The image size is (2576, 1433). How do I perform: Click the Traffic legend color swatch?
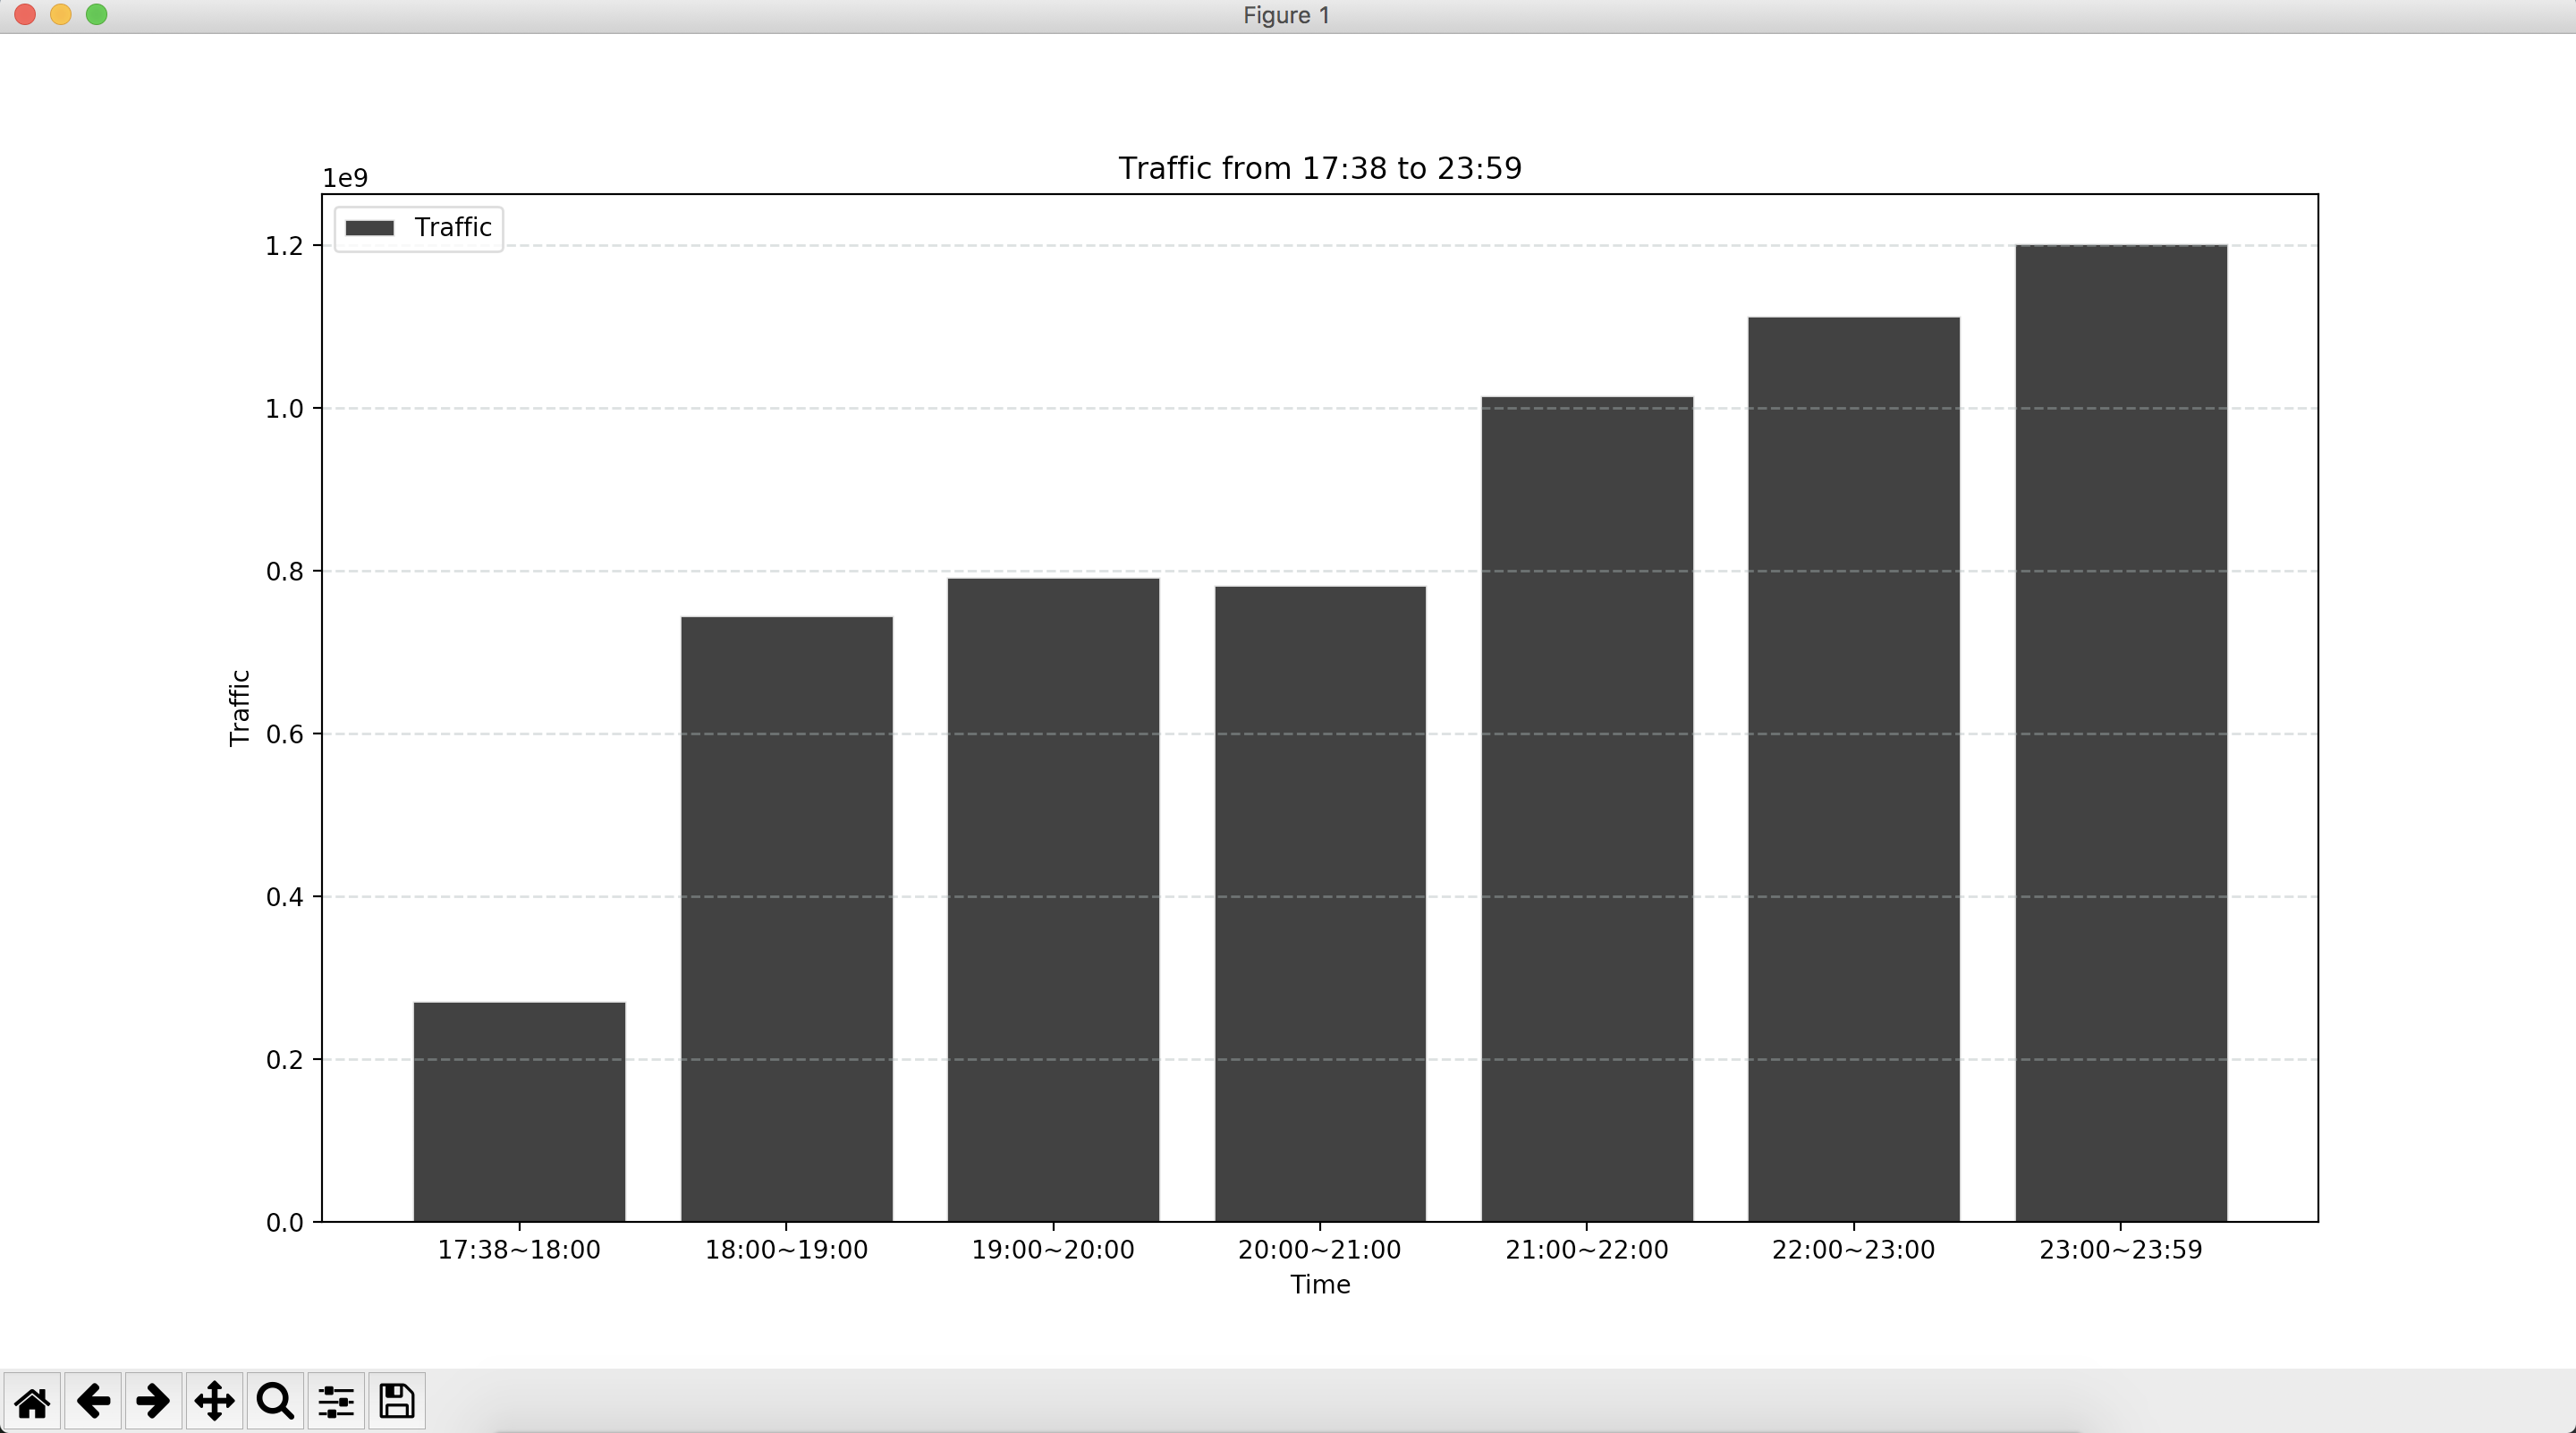[x=370, y=228]
